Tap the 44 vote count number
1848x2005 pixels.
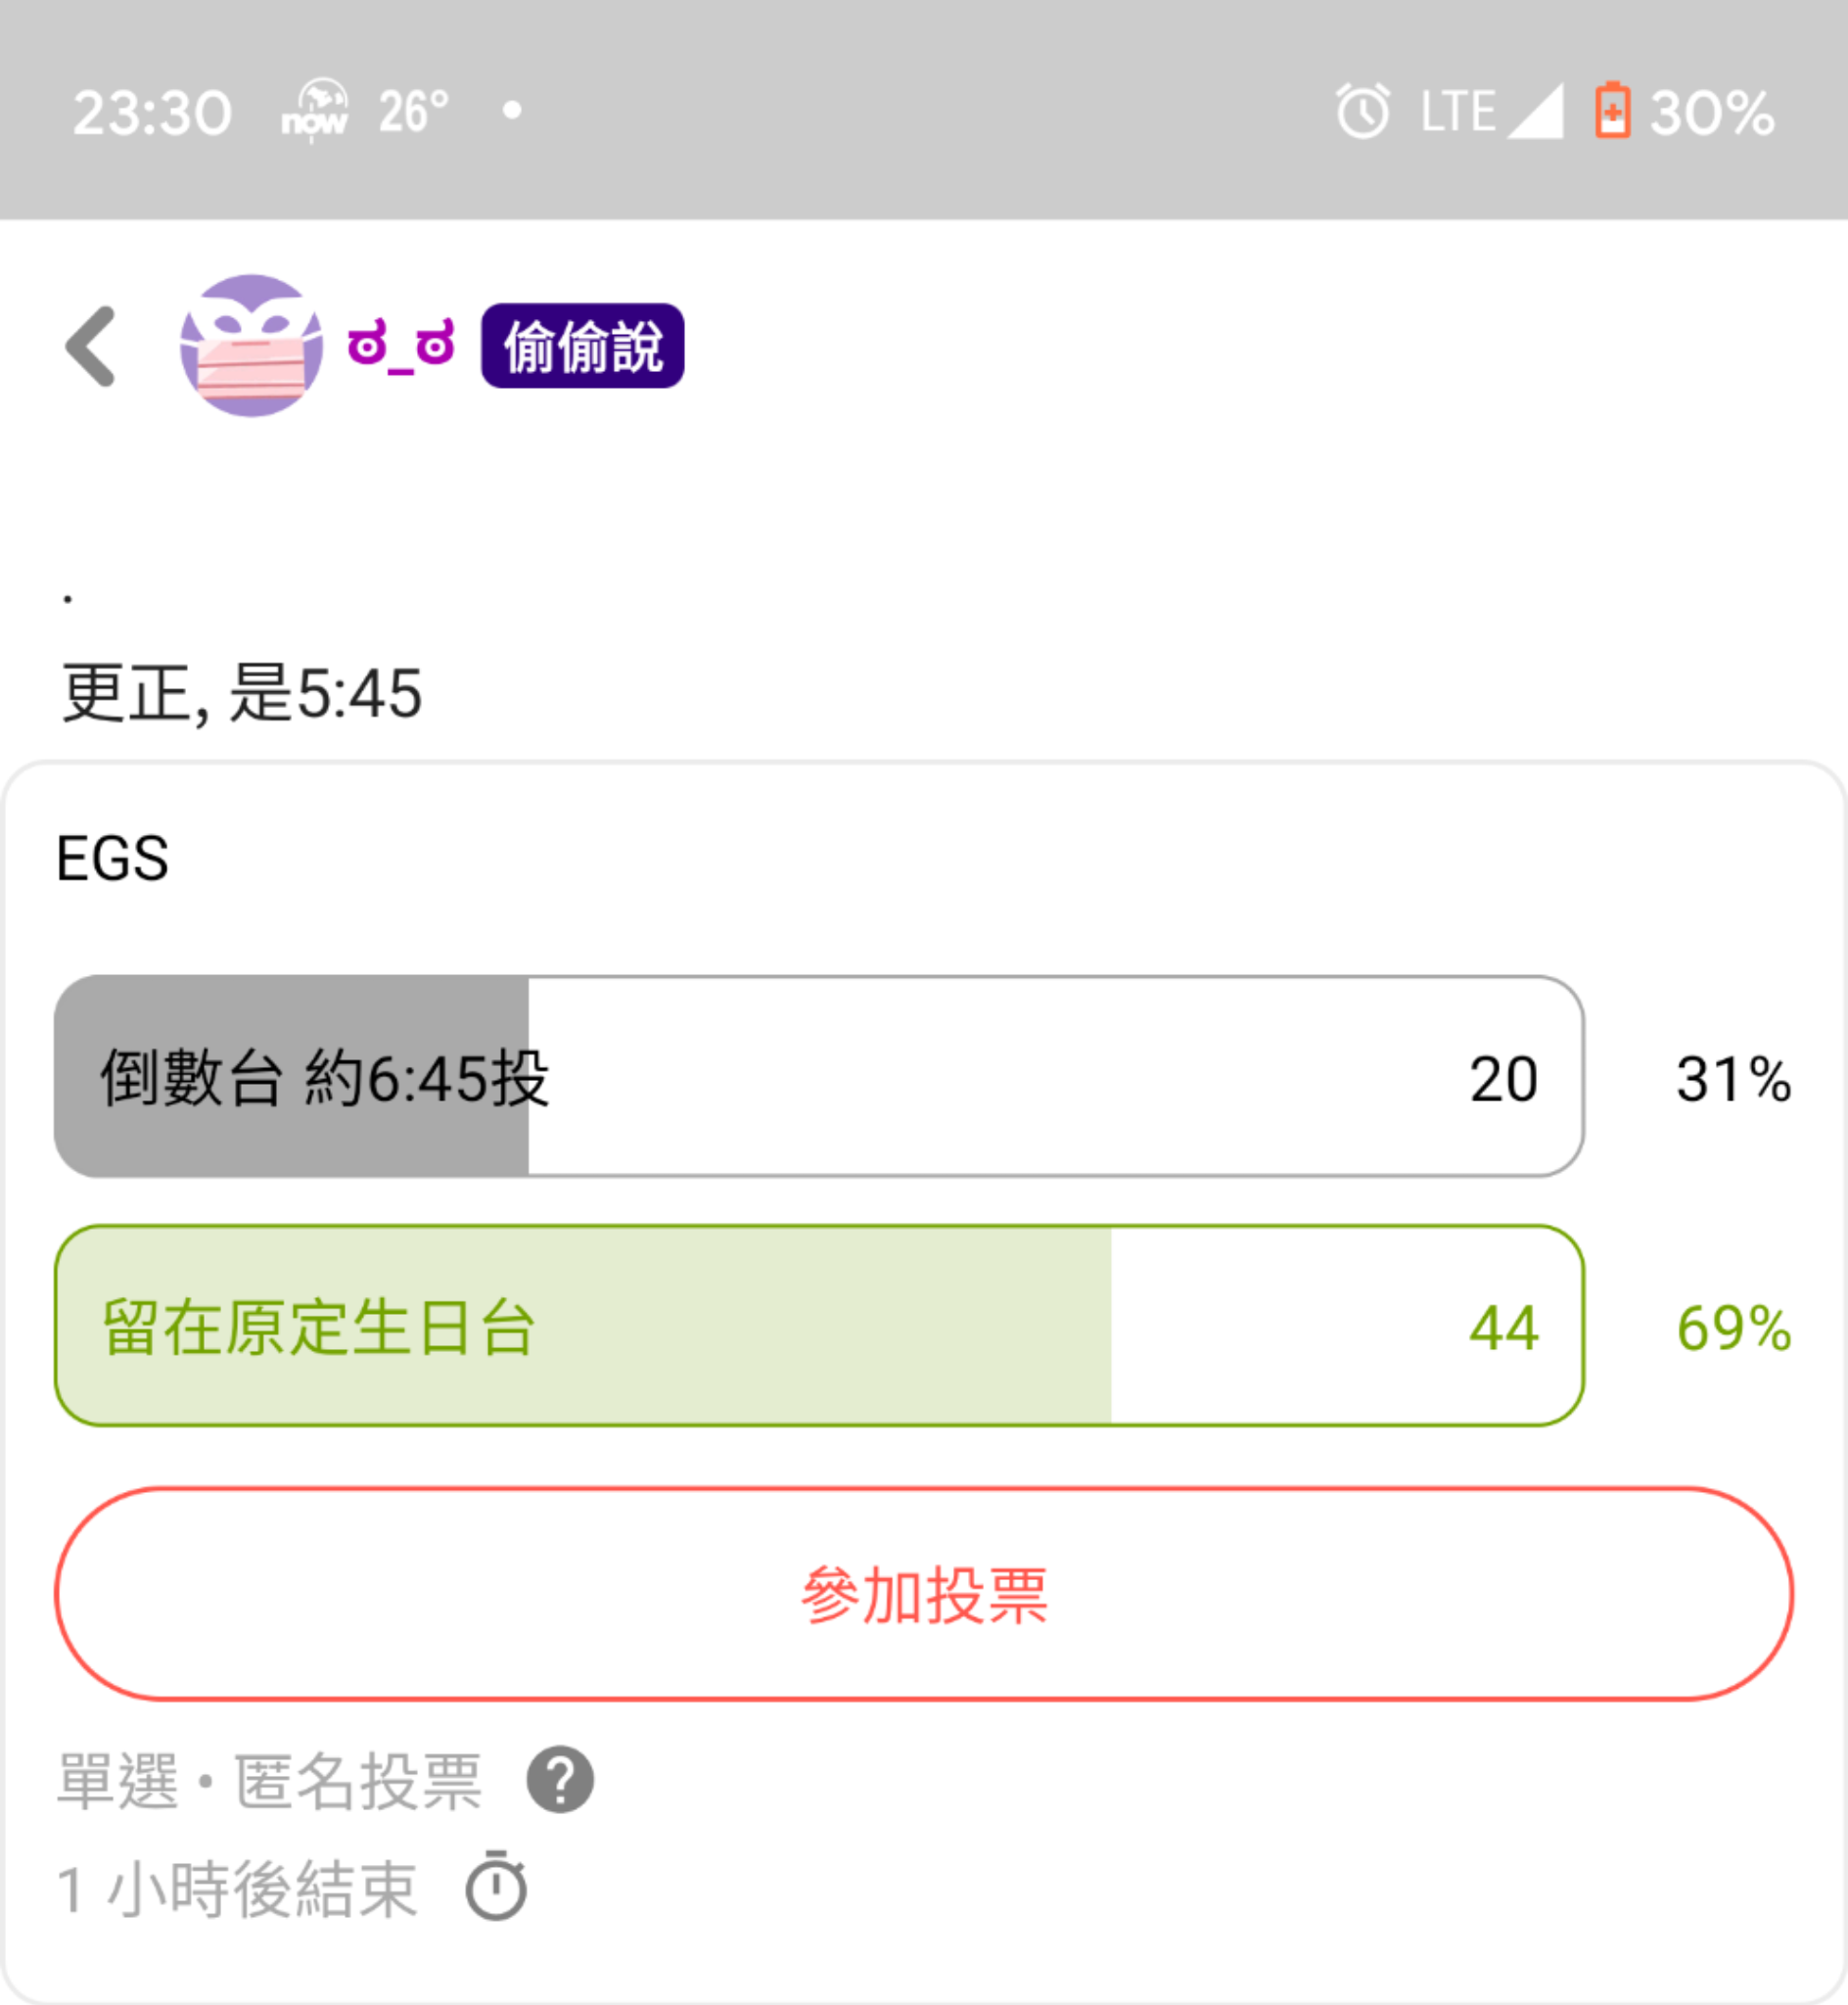tap(1503, 1328)
